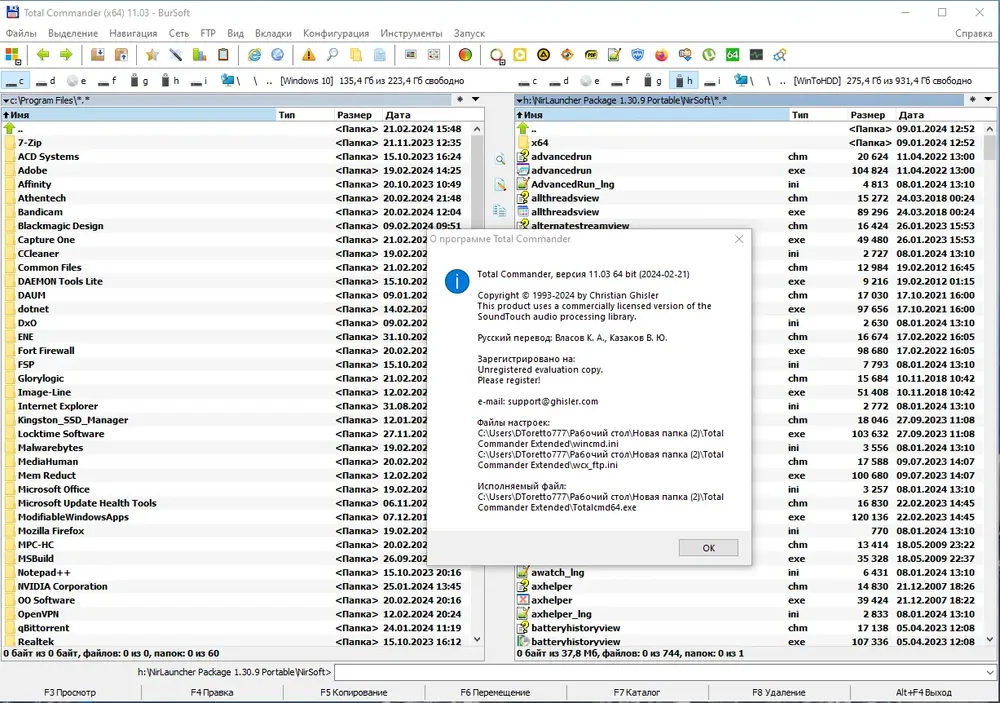Screen dimensions: 1000x703
Task: Click the left panel scrollbar up arrow
Action: click(477, 129)
